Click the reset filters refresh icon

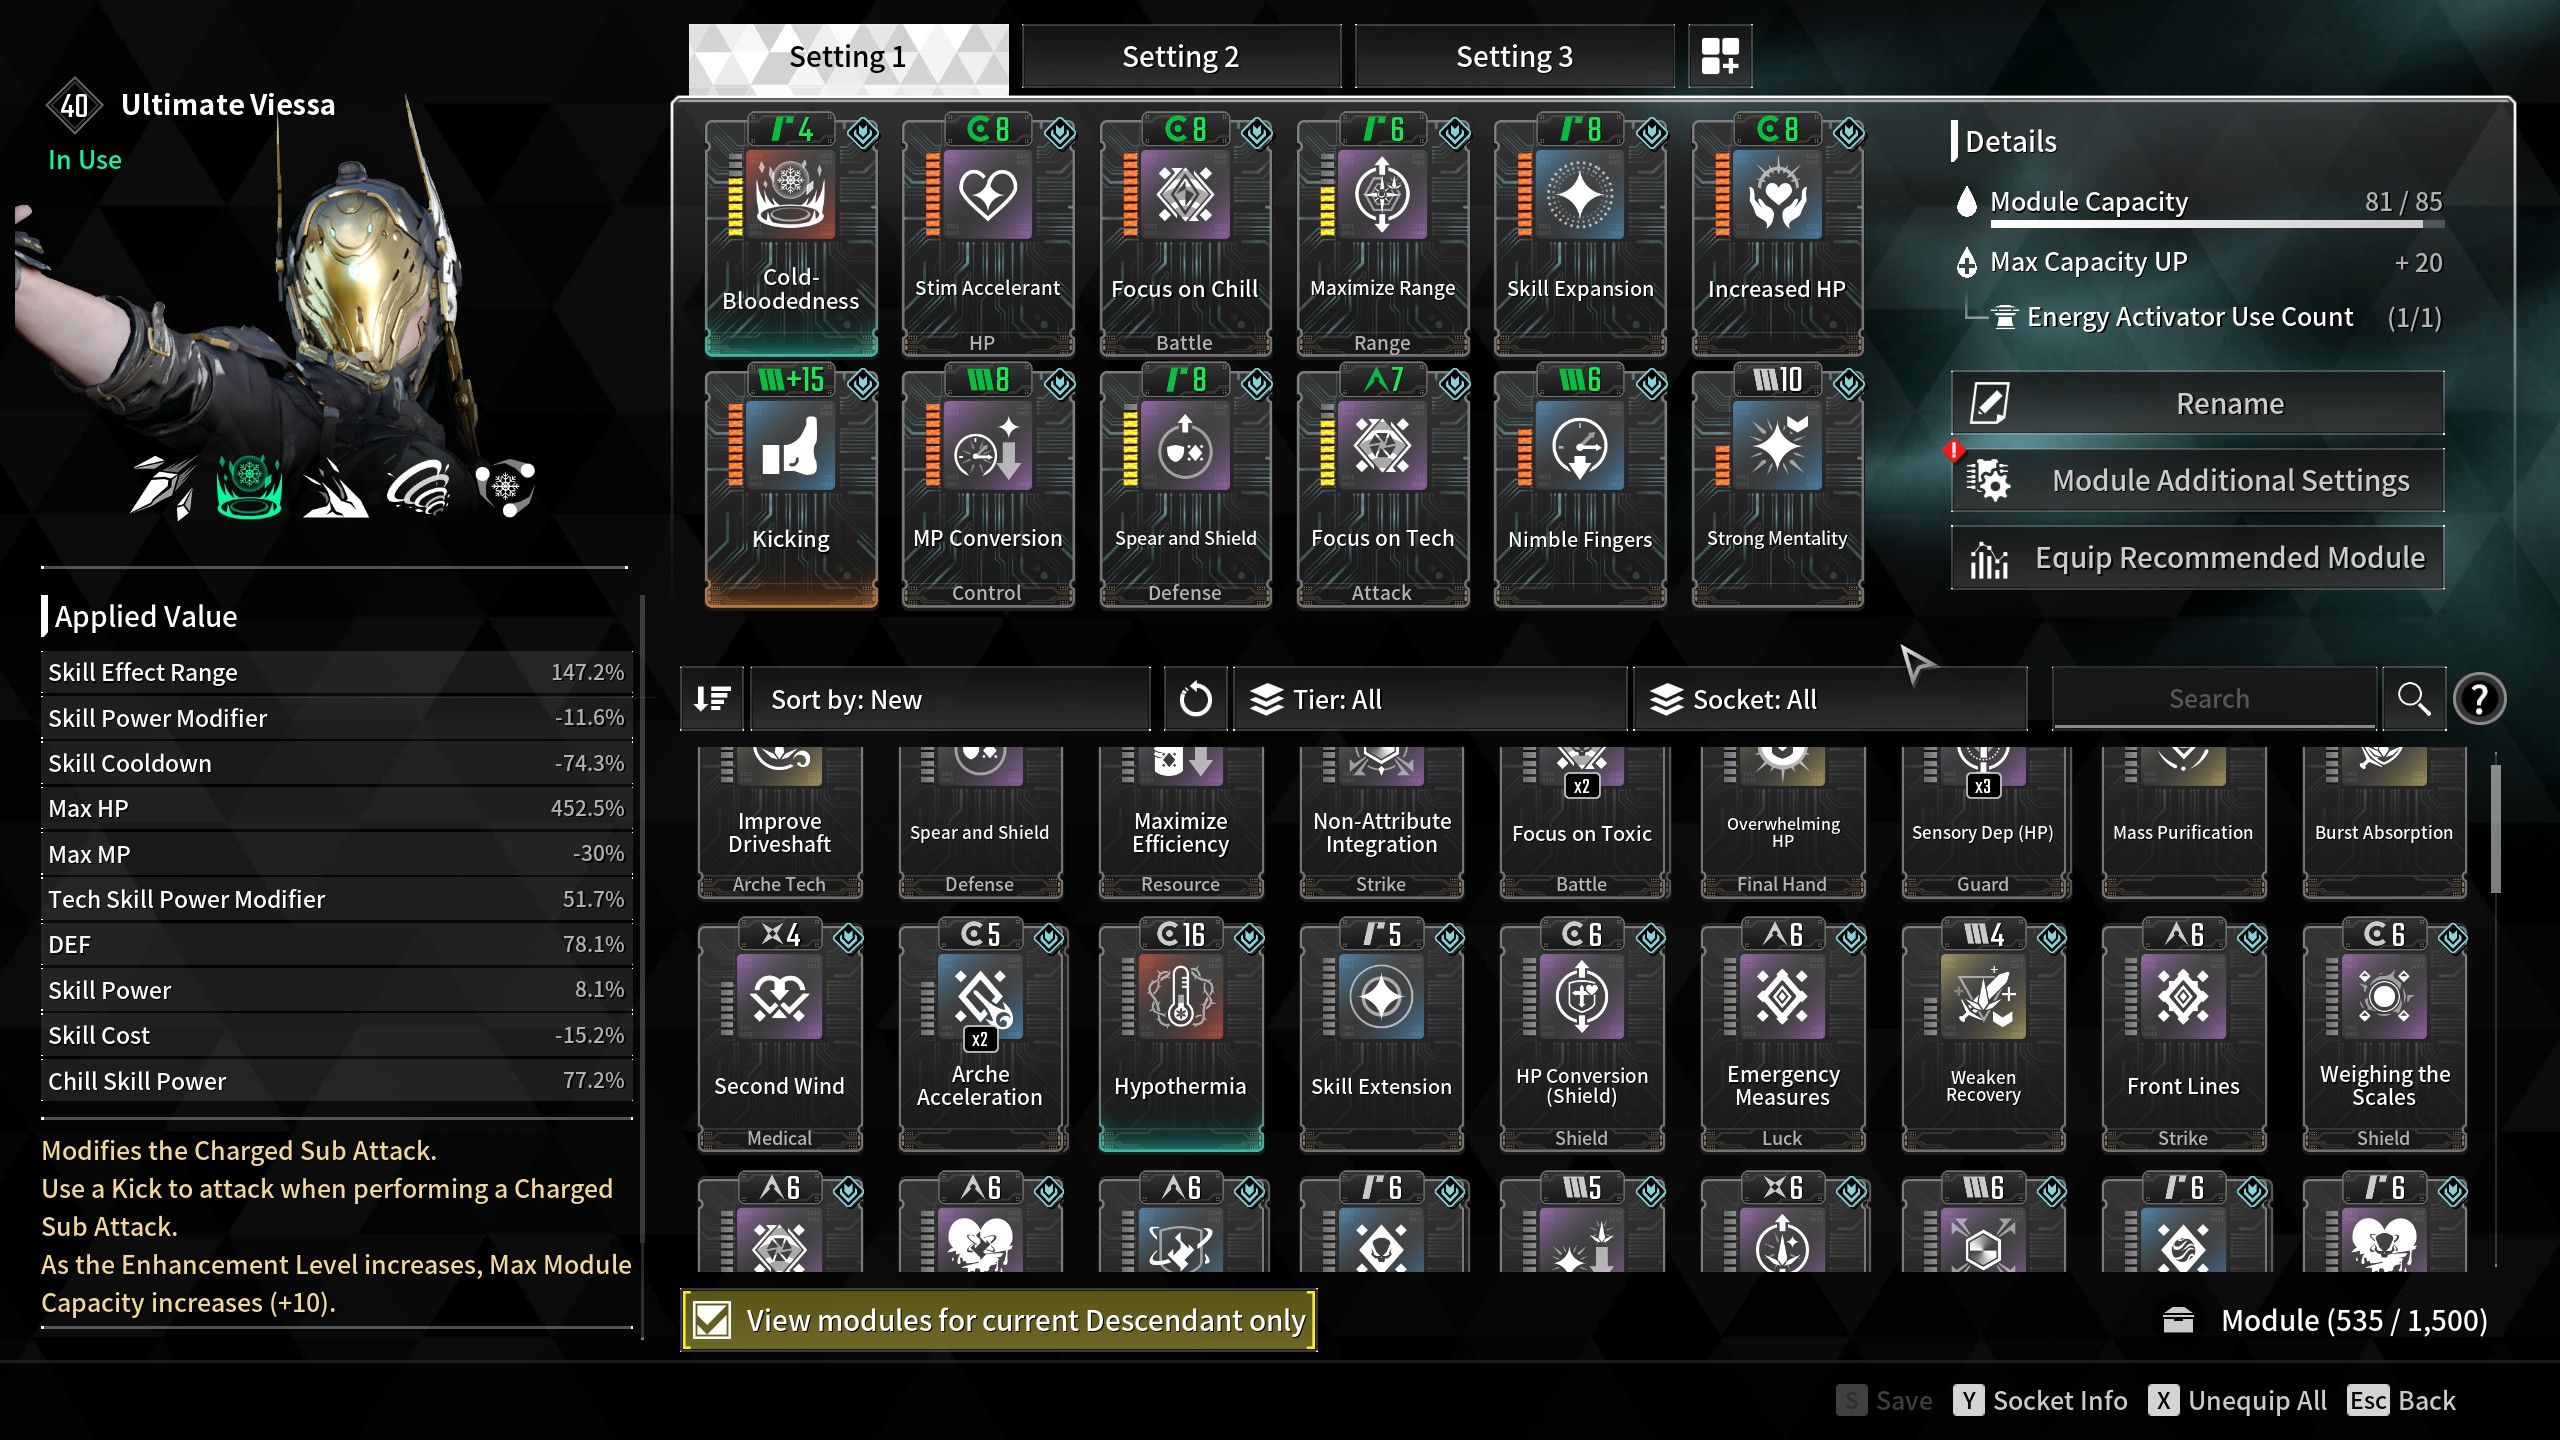click(1195, 699)
